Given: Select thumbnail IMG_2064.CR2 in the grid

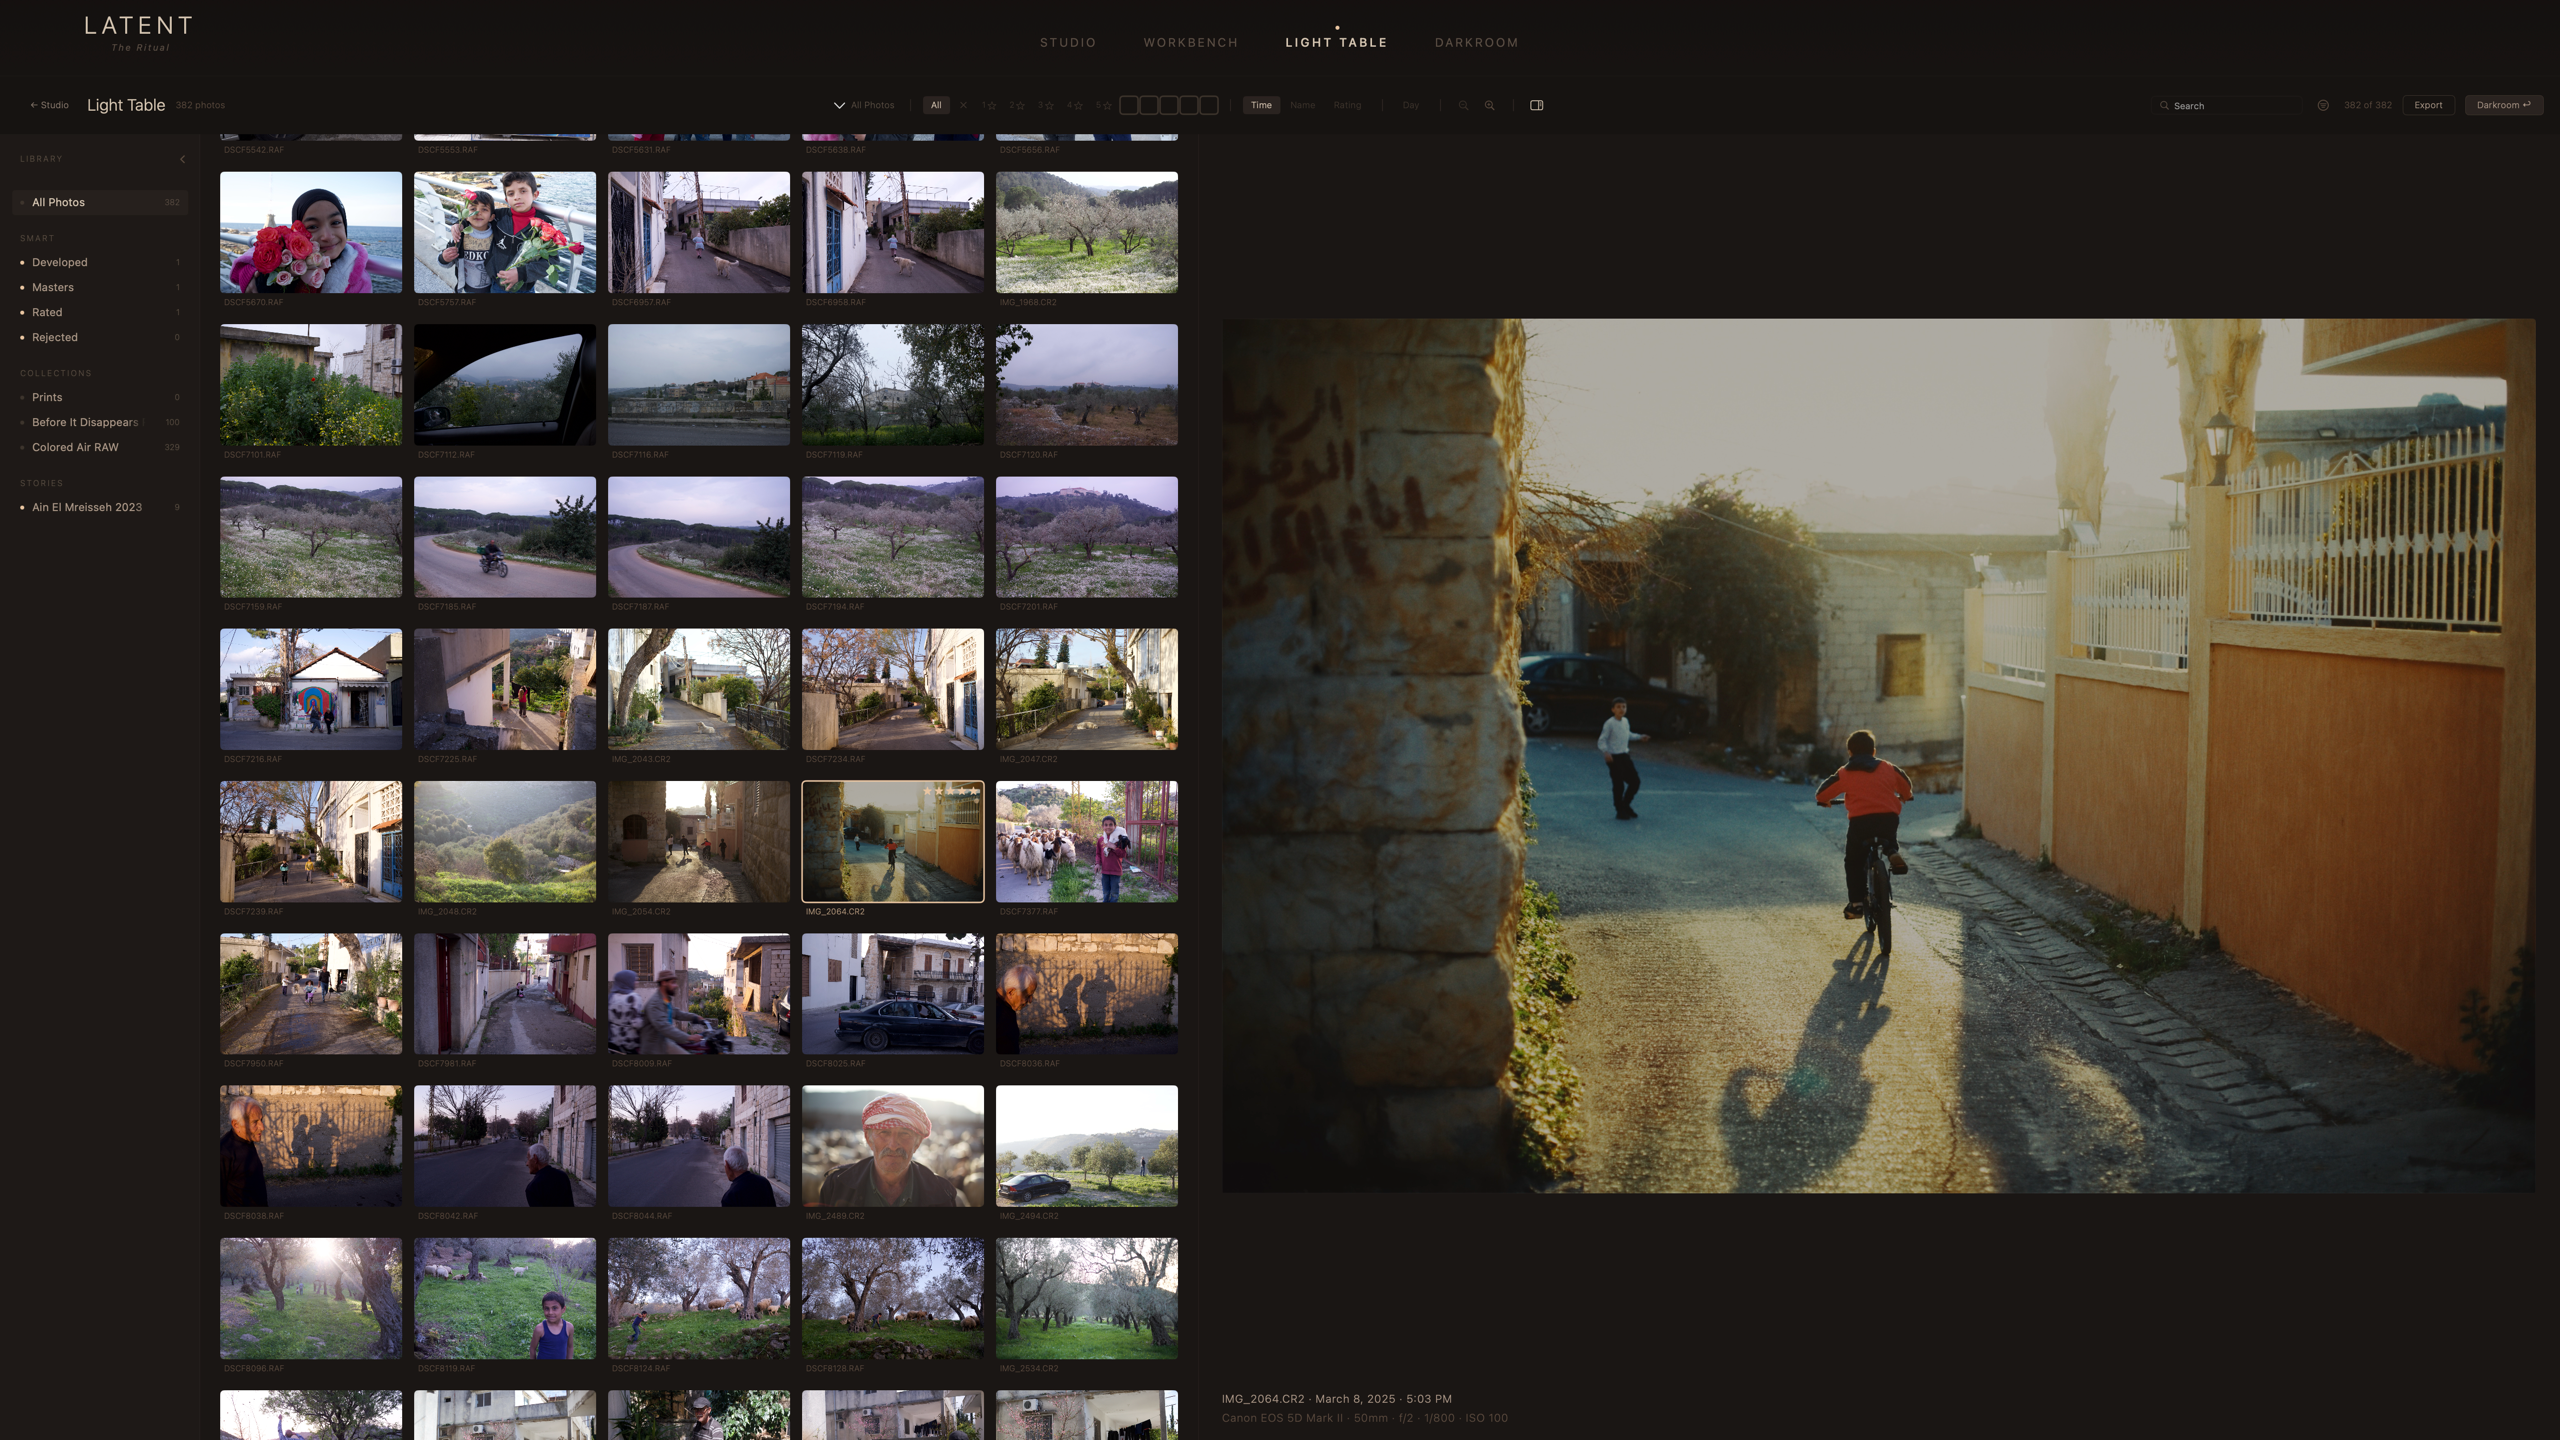Looking at the screenshot, I should point(893,842).
